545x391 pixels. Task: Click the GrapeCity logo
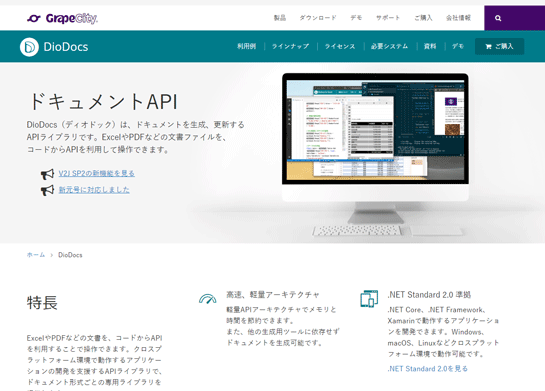point(63,18)
